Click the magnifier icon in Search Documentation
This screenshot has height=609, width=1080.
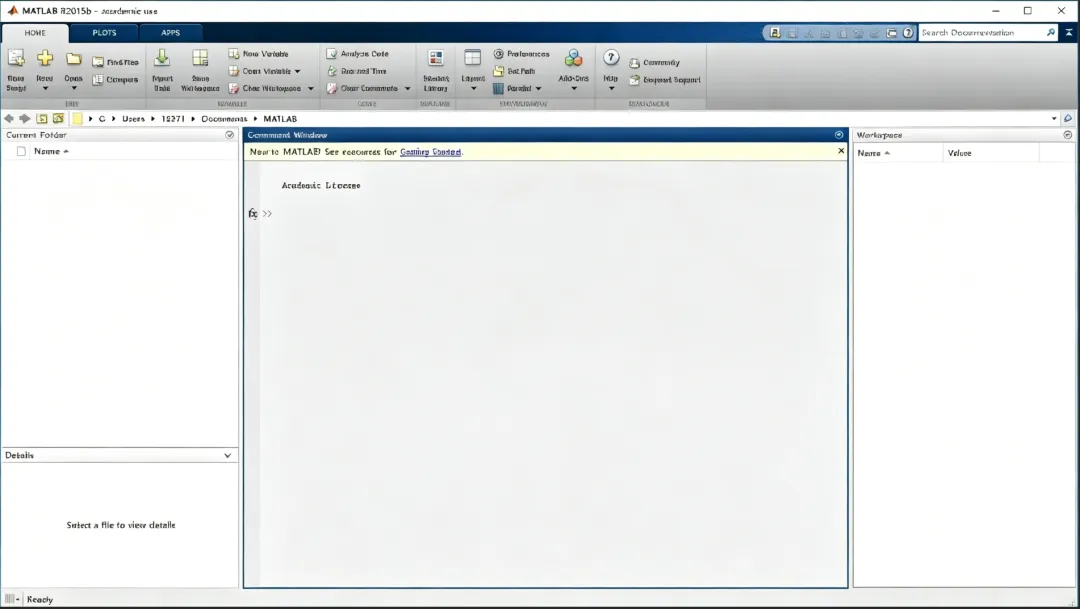[x=1050, y=32]
